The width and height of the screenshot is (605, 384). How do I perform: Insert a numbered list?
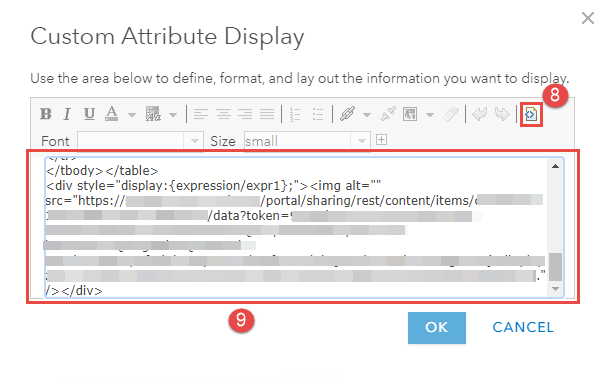(x=295, y=114)
